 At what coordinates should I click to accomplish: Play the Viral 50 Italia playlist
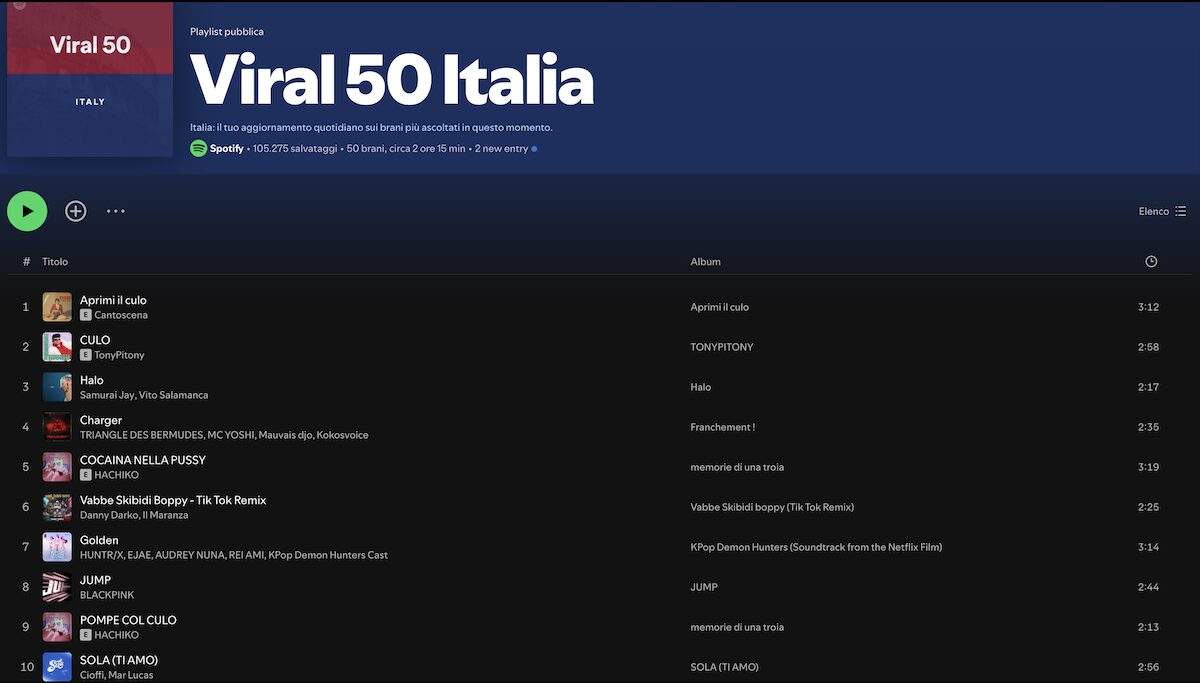(27, 210)
